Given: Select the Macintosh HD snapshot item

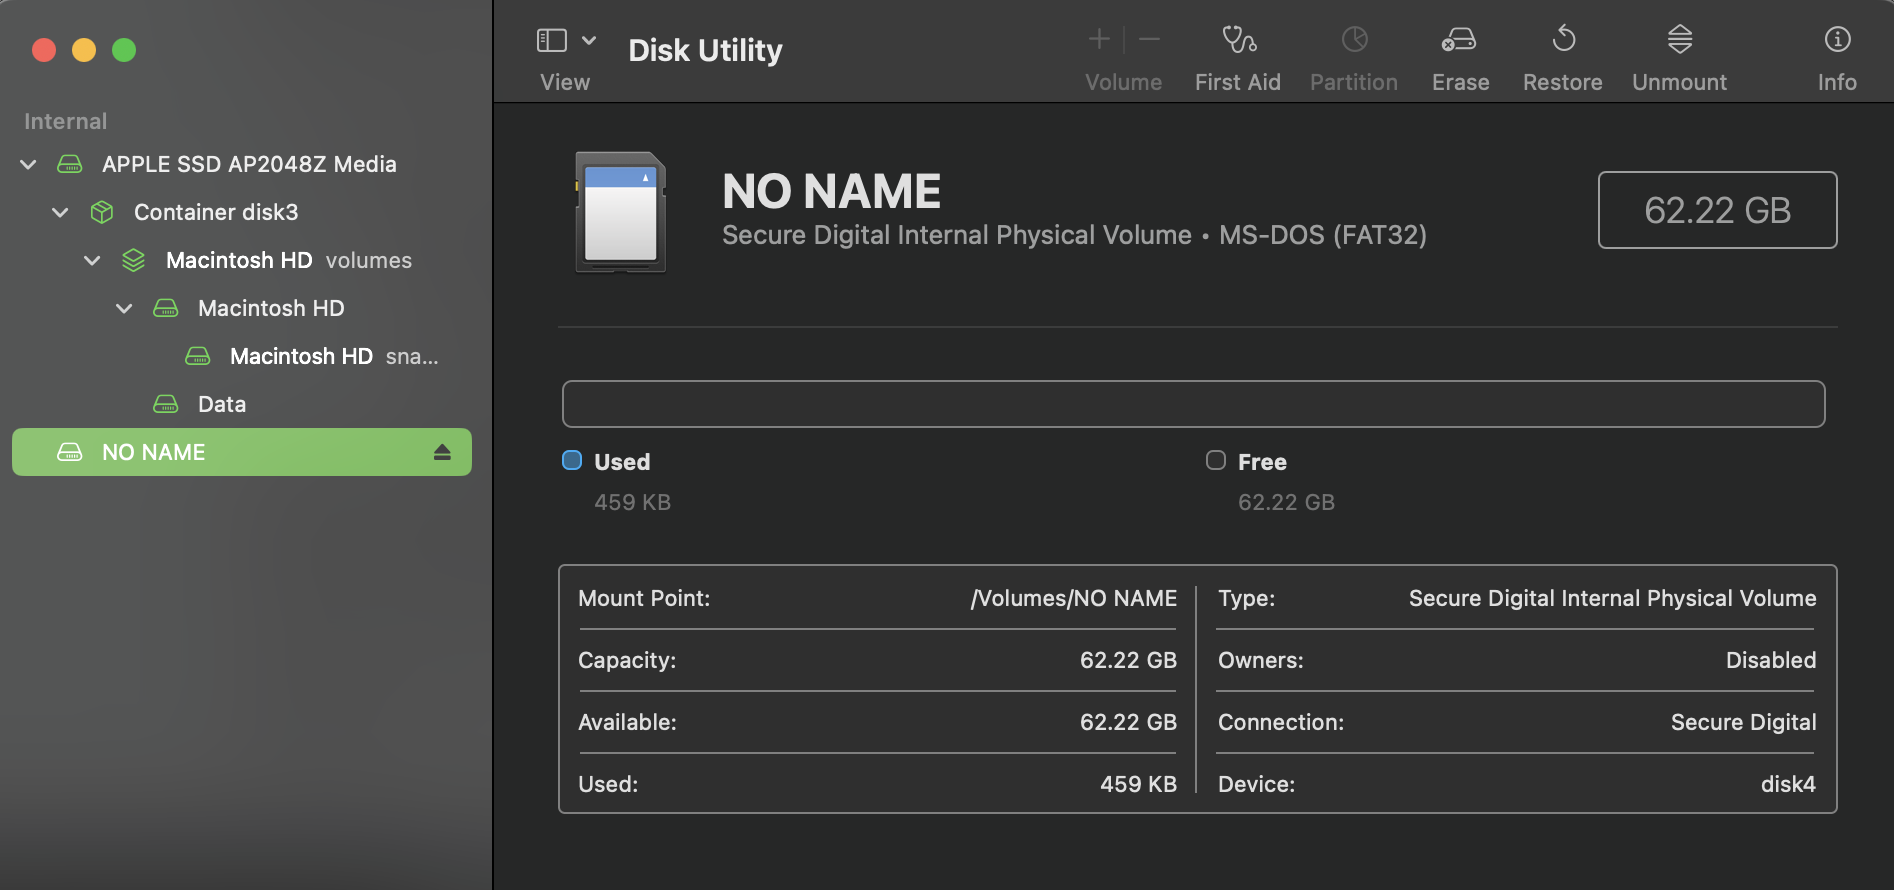Looking at the screenshot, I should 301,357.
